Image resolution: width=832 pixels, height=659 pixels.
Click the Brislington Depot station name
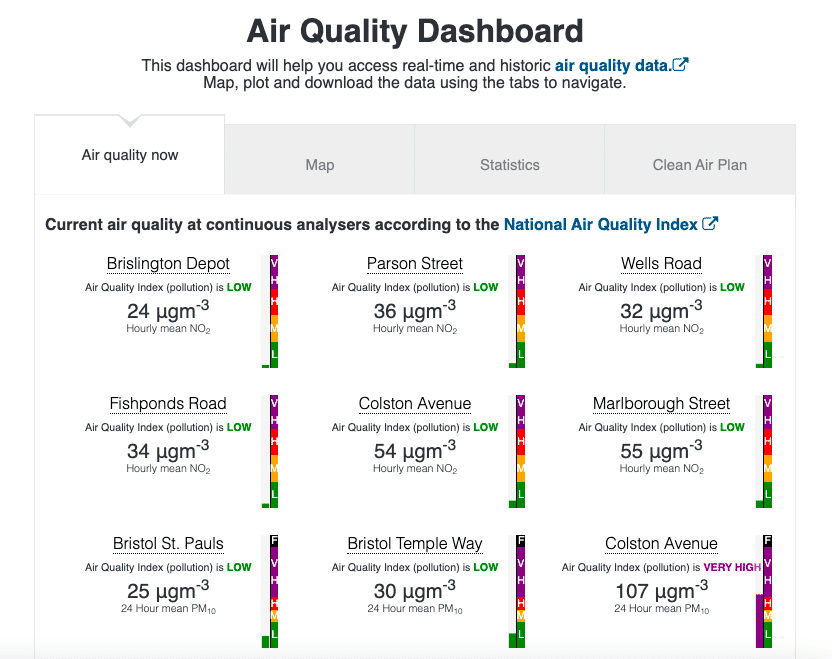[168, 264]
